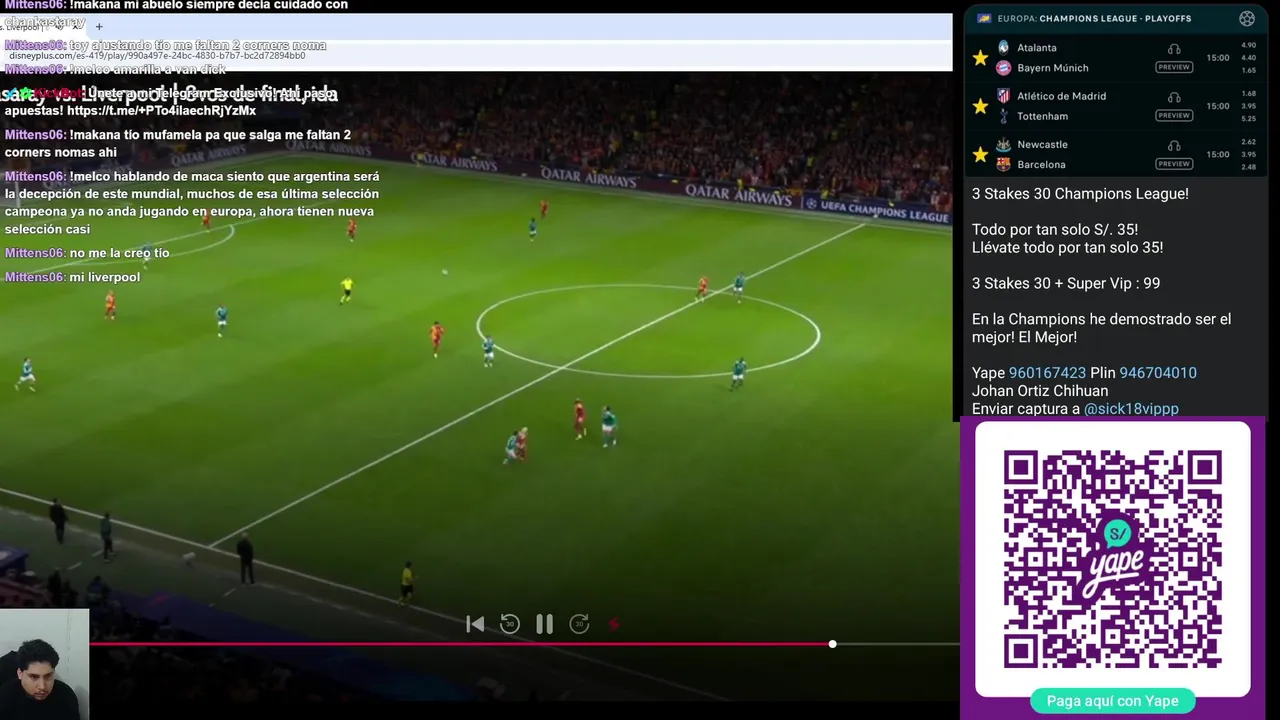This screenshot has width=1280, height=720.
Task: Select odds 5.25 for Tottenham
Action: pyautogui.click(x=1248, y=118)
